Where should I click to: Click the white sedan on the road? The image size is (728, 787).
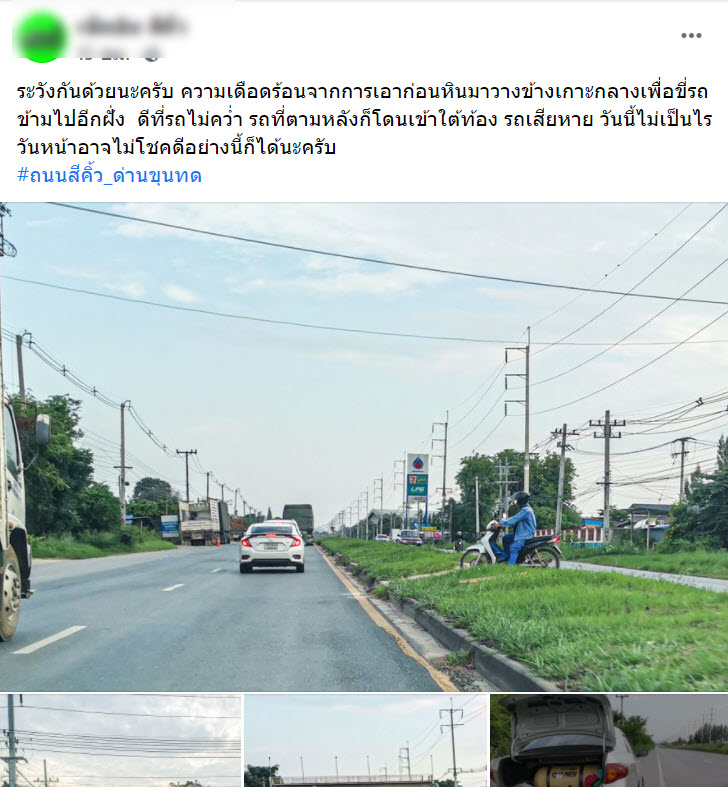click(272, 547)
